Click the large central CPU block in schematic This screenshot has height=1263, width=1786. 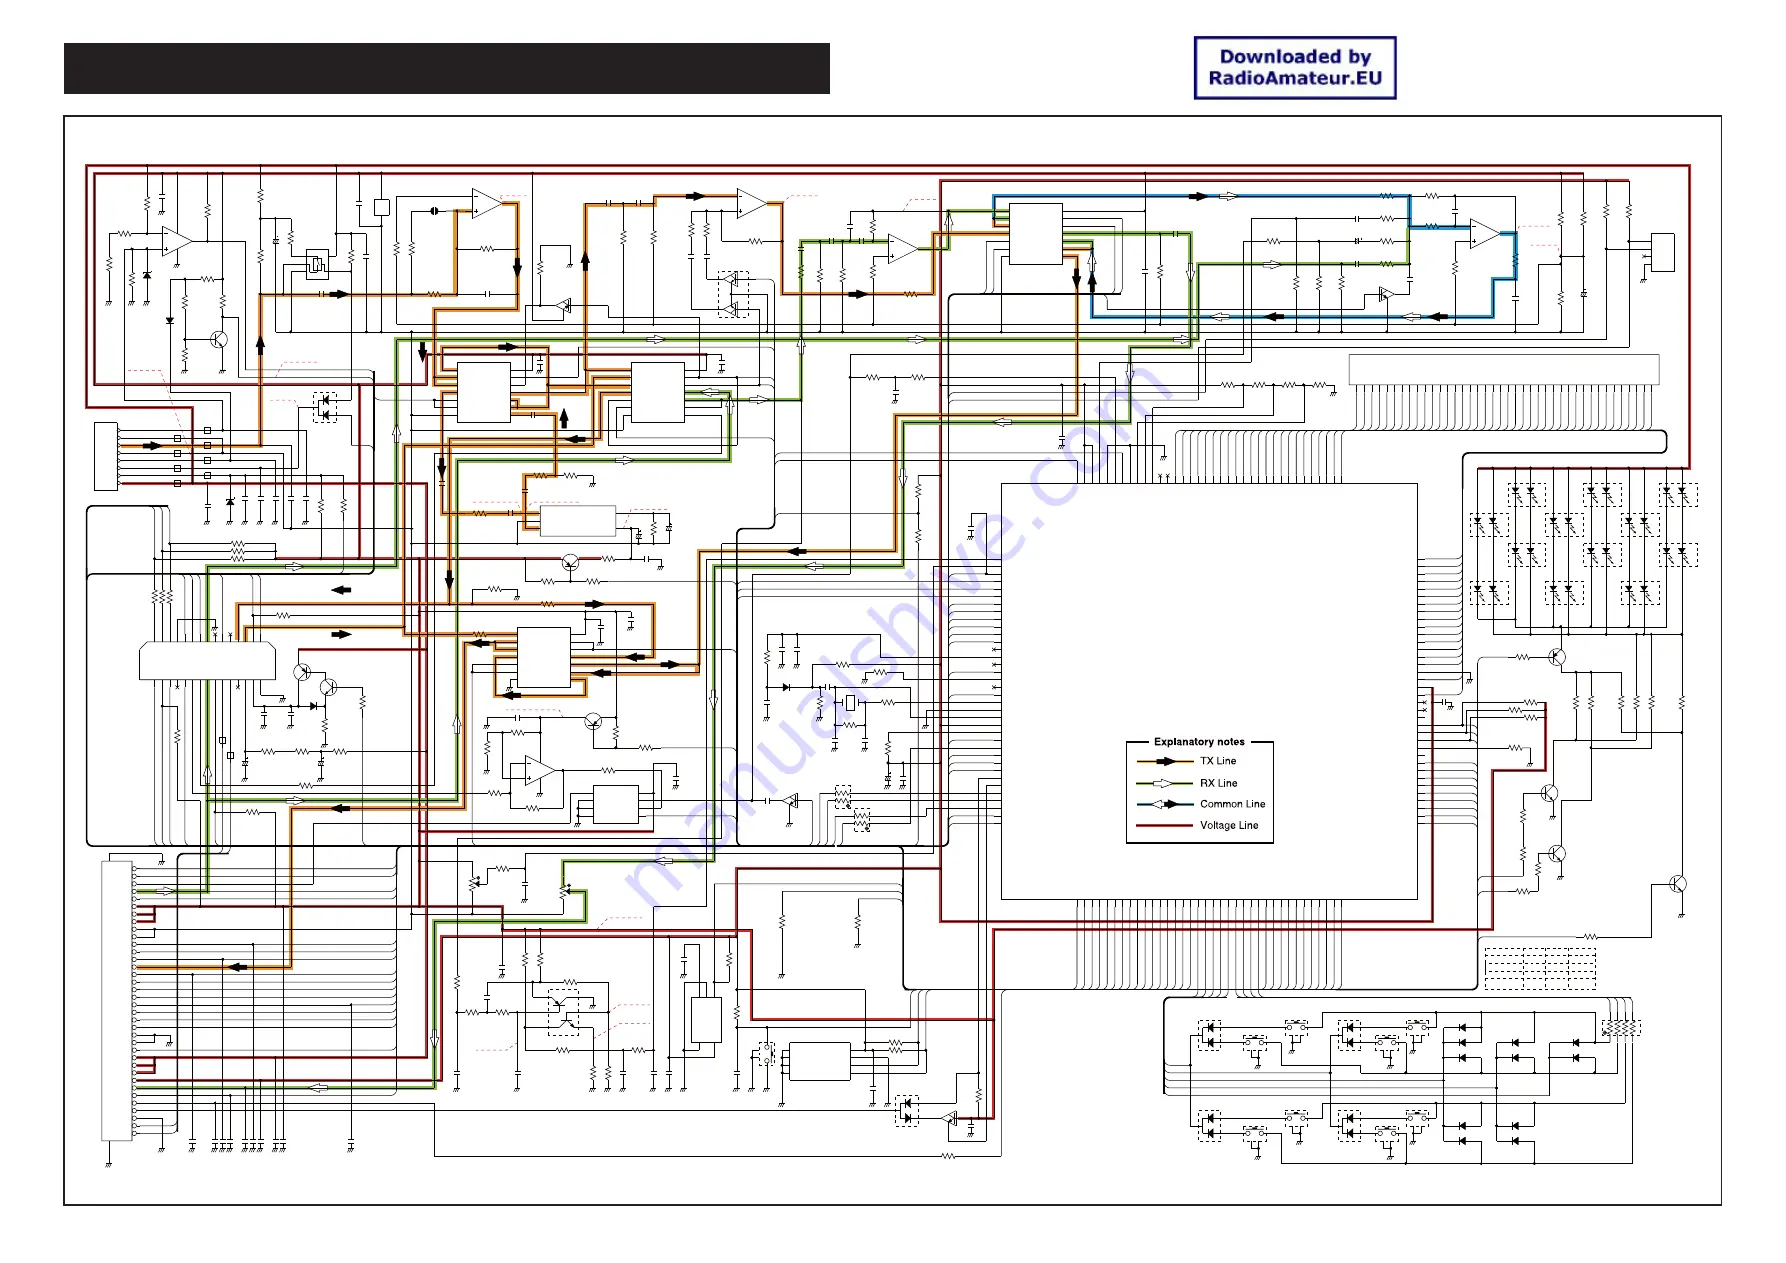tap(1209, 691)
